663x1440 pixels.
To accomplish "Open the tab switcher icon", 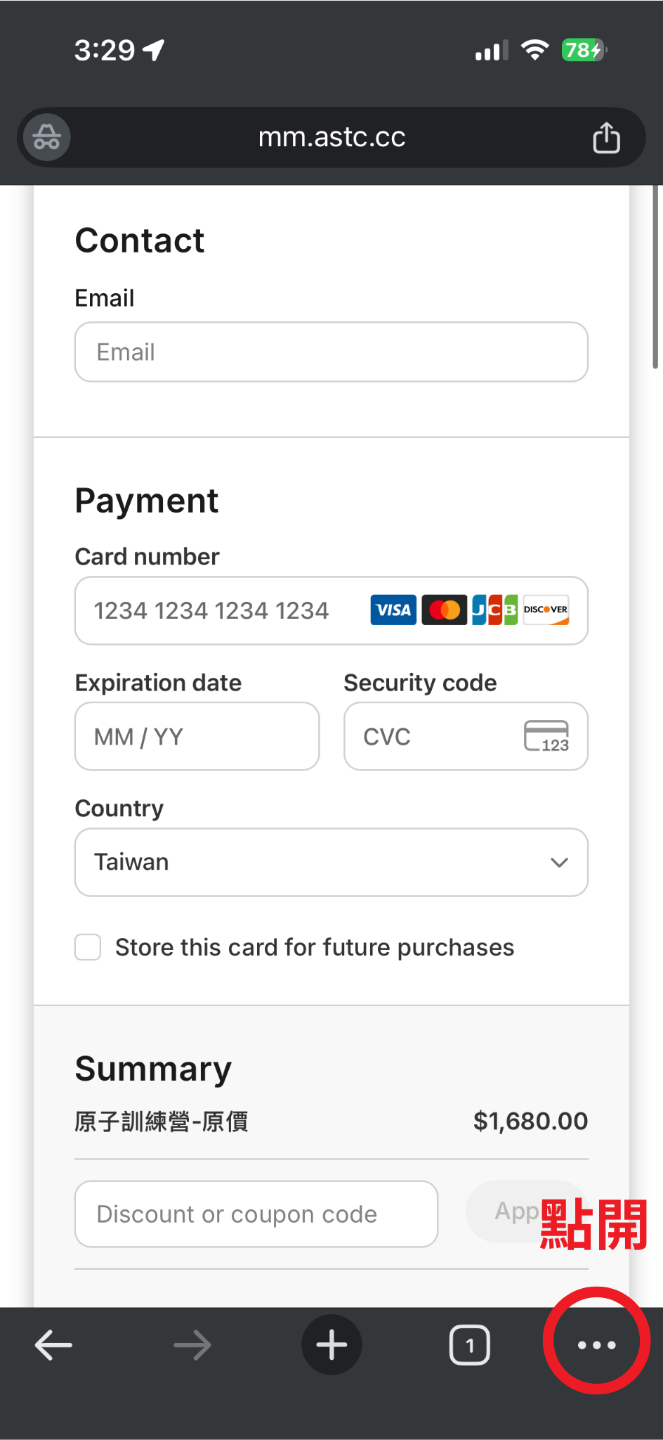I will (x=469, y=1346).
